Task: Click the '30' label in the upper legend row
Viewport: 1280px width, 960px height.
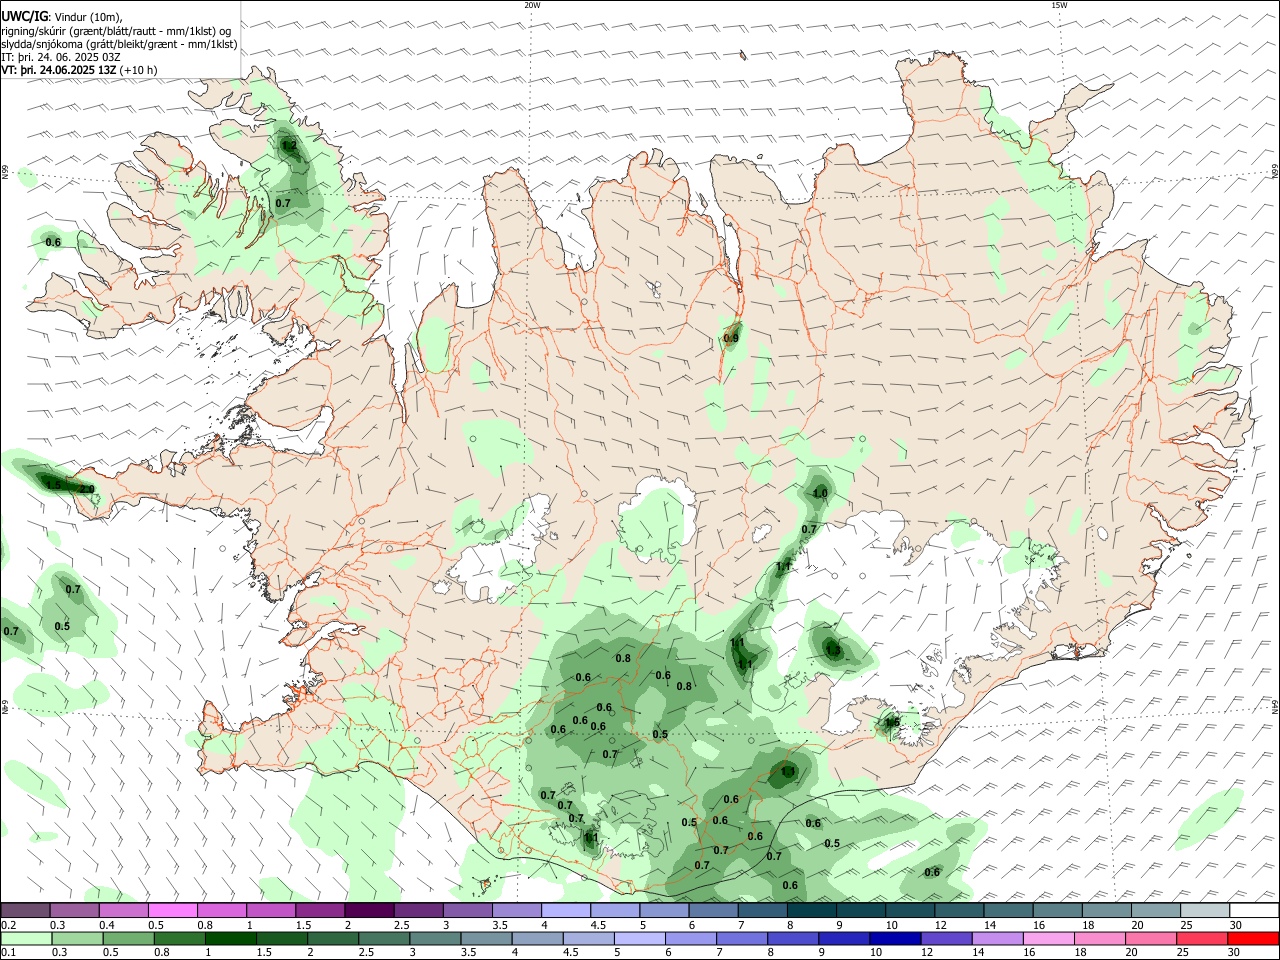Action: (1235, 925)
